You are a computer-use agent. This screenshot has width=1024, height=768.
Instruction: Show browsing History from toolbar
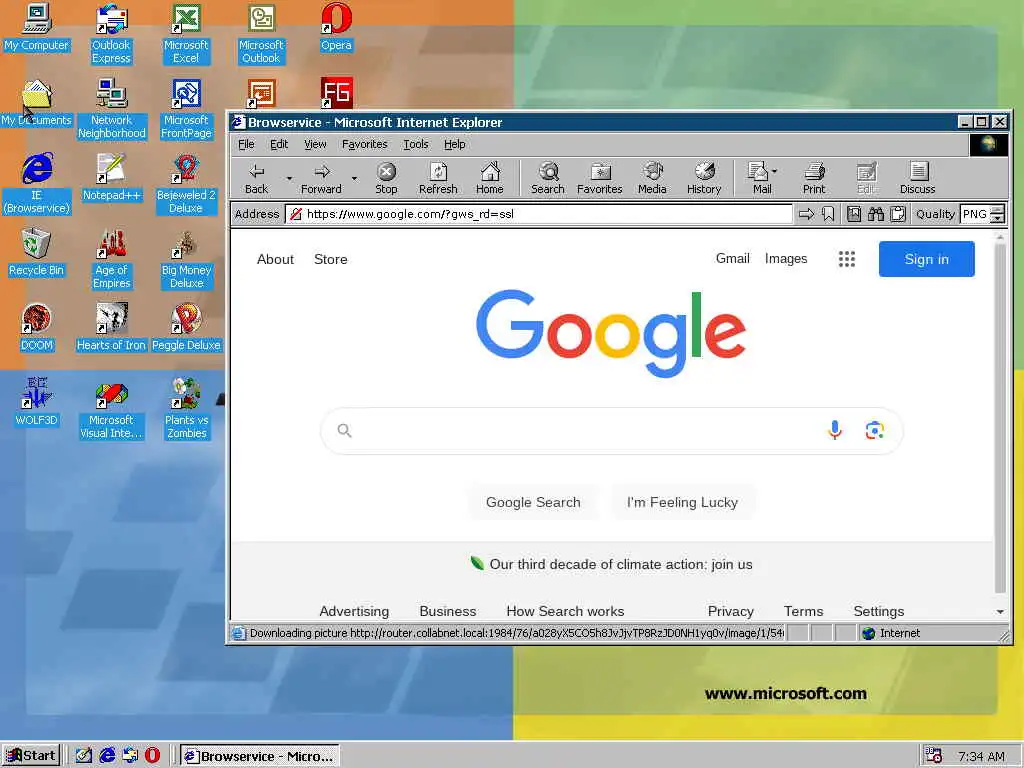click(x=703, y=178)
